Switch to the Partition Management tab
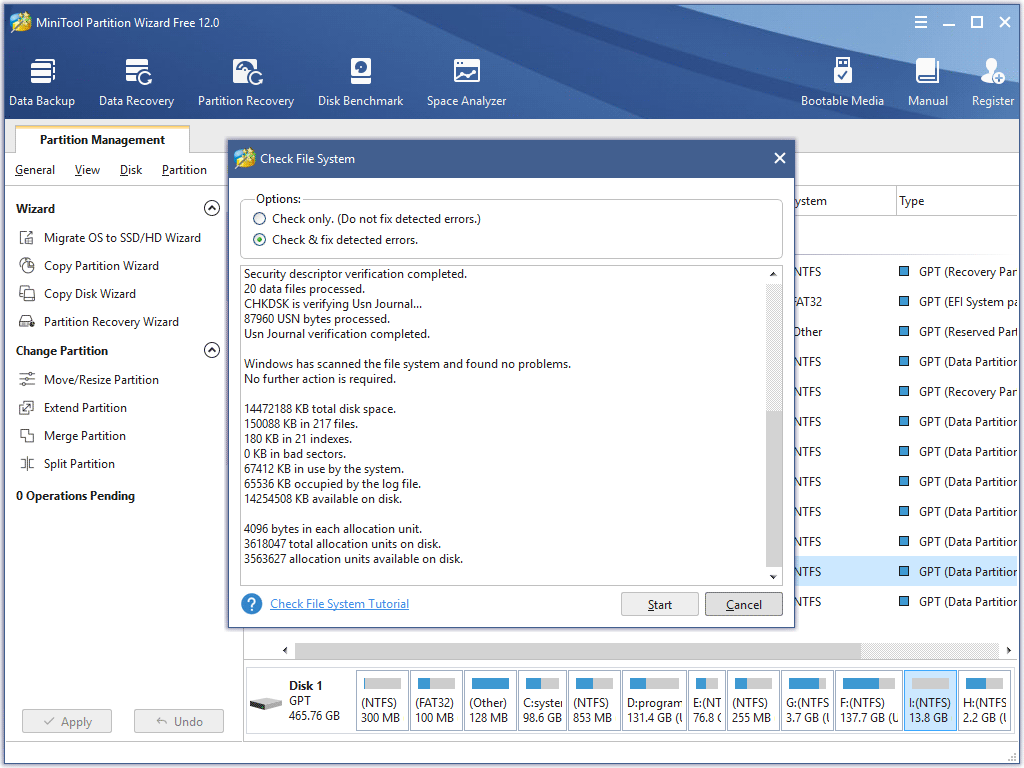The width and height of the screenshot is (1024, 768). (101, 139)
